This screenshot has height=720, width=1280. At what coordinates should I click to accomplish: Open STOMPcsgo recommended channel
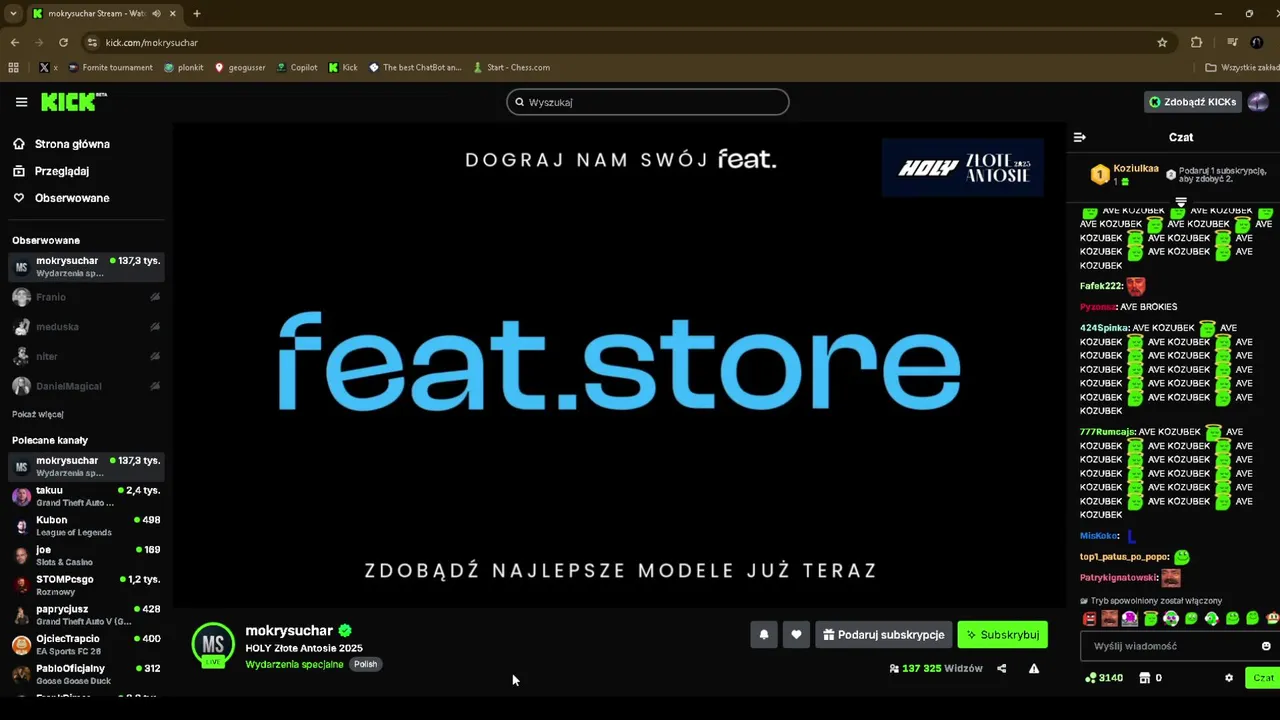point(86,585)
